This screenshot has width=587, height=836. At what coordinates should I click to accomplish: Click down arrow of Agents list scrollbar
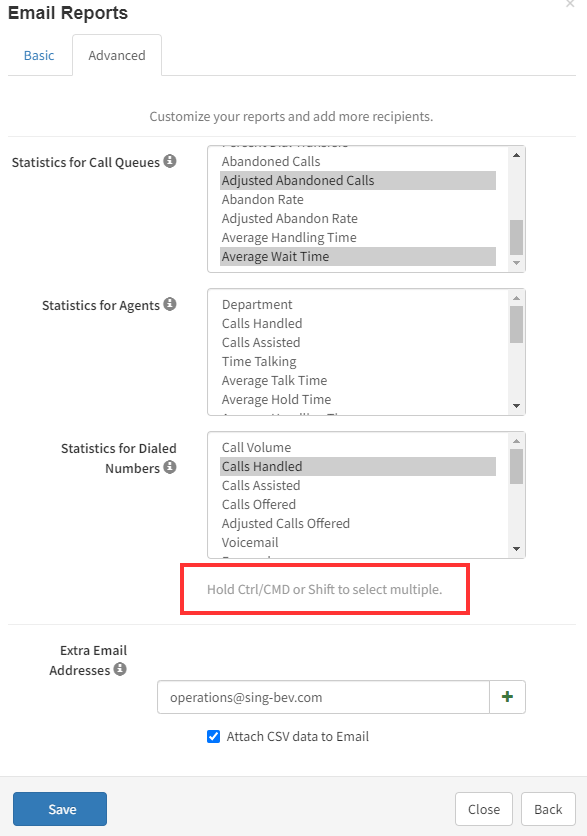[x=516, y=406]
